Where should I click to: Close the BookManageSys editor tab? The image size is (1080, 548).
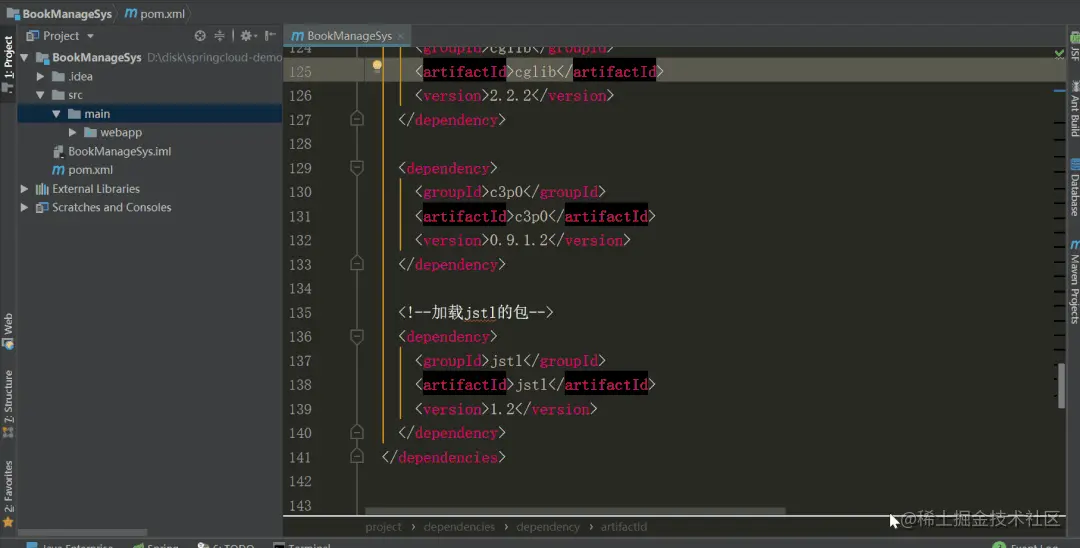[400, 36]
